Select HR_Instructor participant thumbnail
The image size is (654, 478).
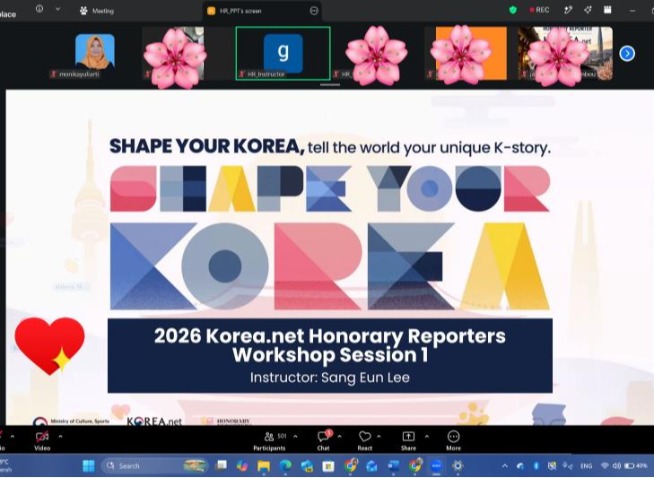coord(283,53)
